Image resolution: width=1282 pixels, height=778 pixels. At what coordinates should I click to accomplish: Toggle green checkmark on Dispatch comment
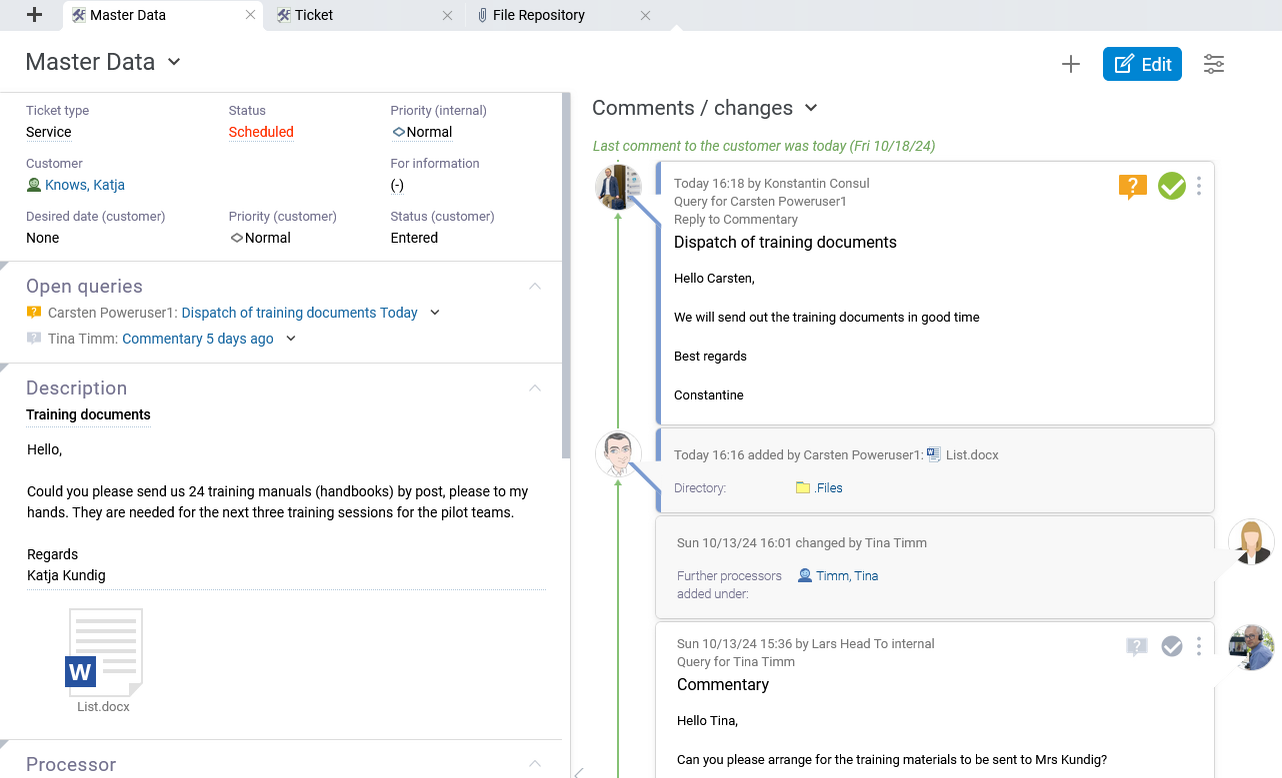click(x=1171, y=186)
